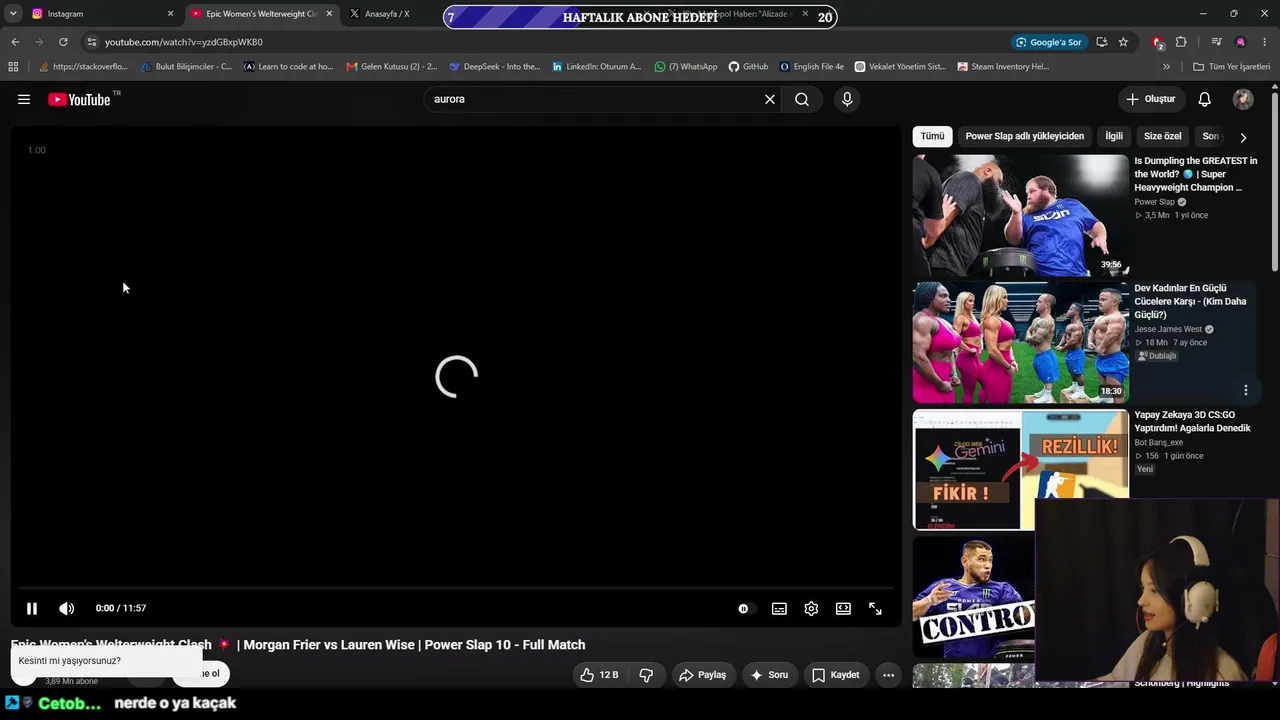Screen dimensions: 1280x720
Task: Open the Tüm Yer İşaretleri folder
Action: click(1231, 67)
